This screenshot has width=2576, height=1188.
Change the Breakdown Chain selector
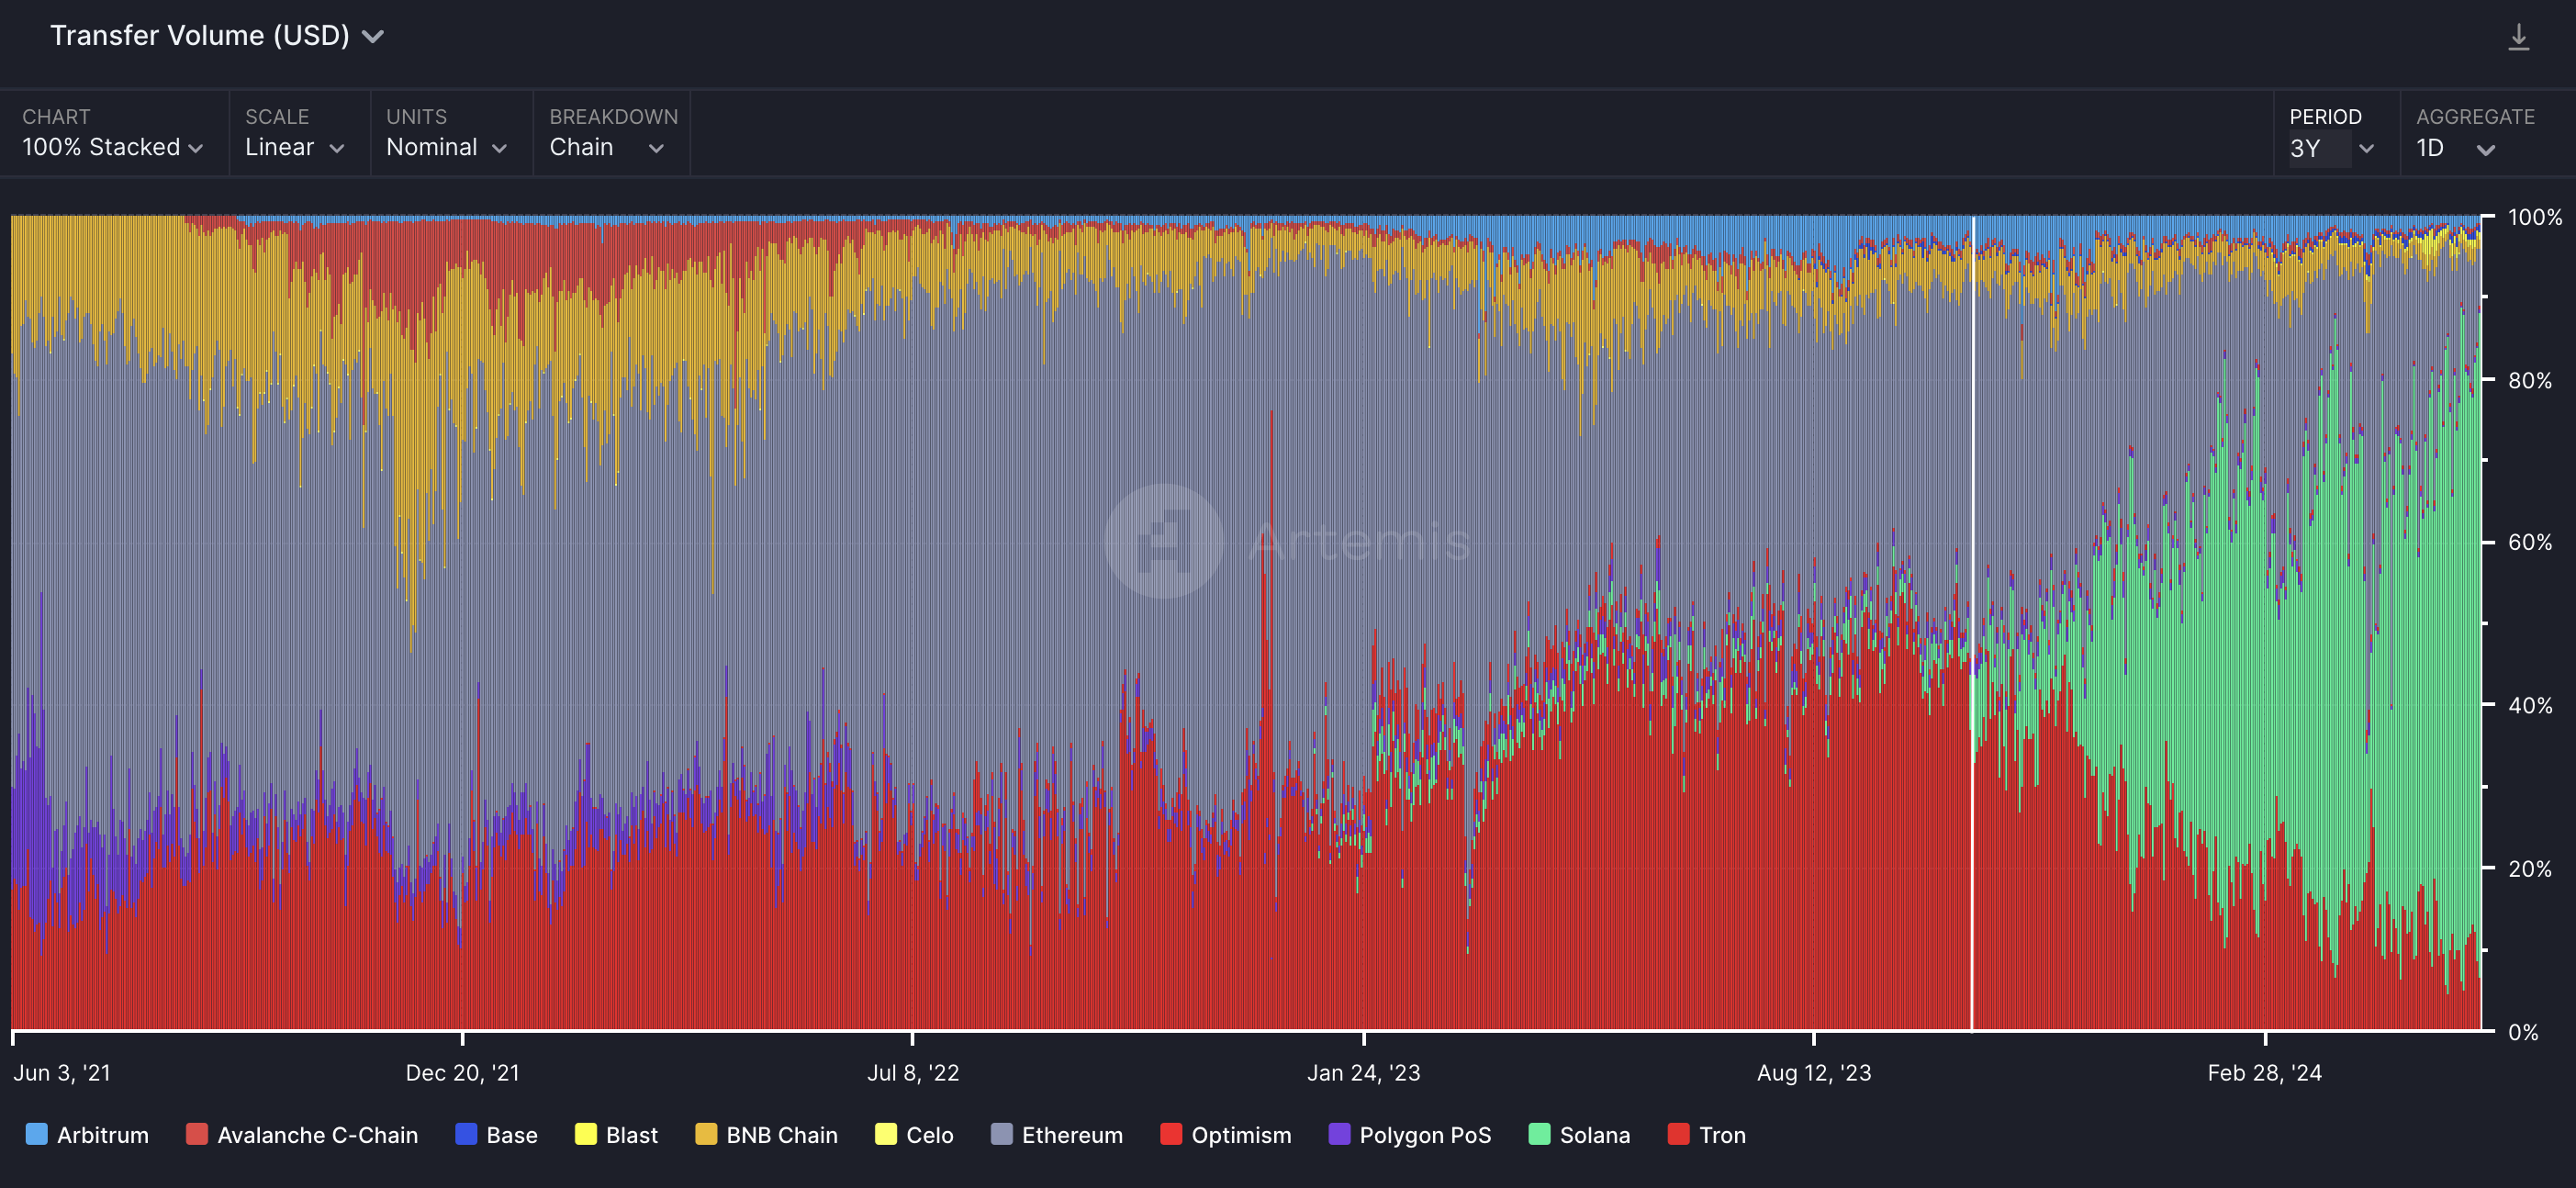pyautogui.click(x=606, y=147)
